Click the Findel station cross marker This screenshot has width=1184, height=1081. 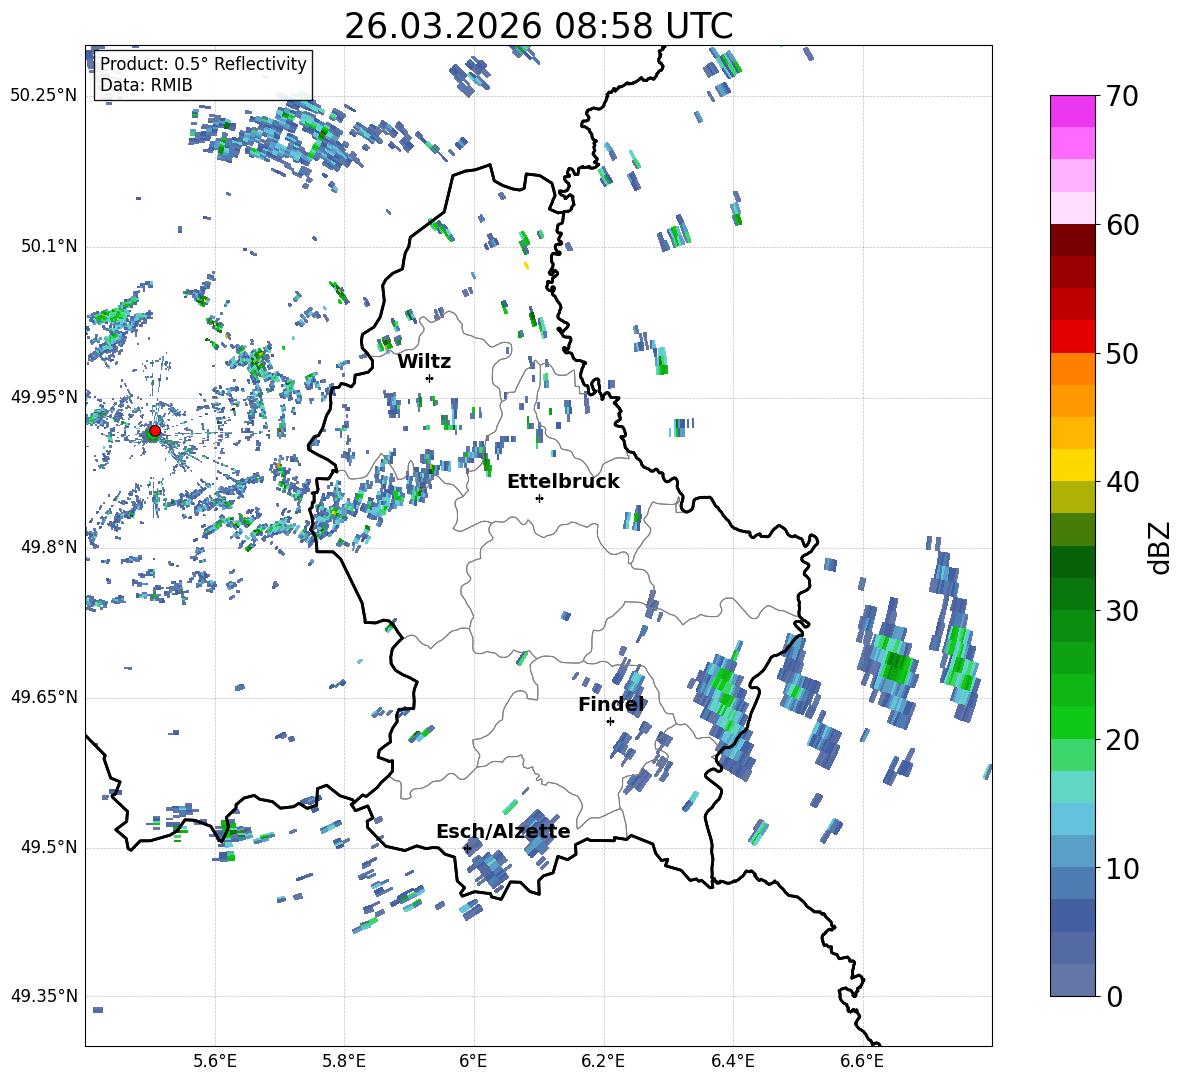pyautogui.click(x=610, y=721)
